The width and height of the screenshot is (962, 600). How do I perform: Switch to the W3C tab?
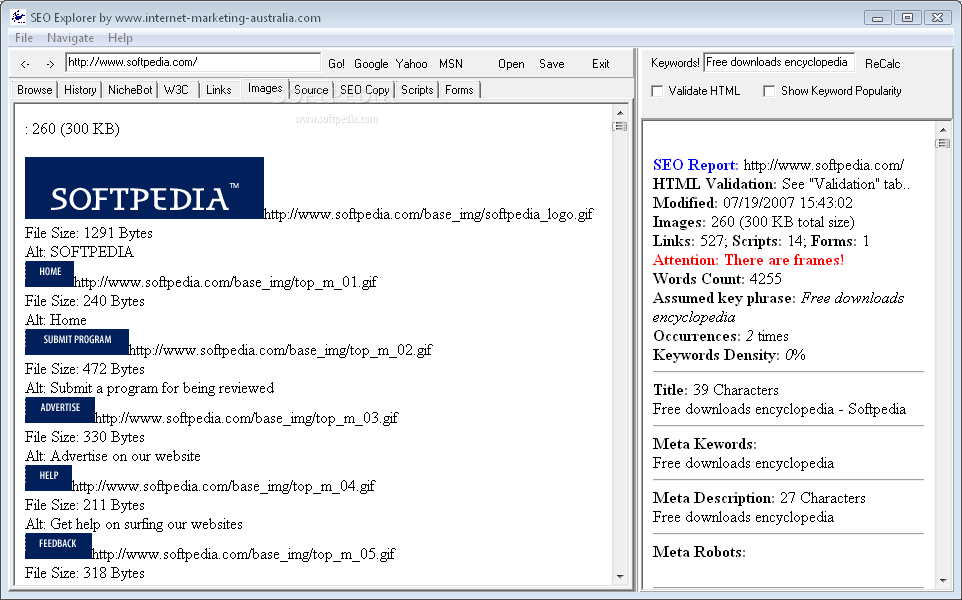pos(177,90)
